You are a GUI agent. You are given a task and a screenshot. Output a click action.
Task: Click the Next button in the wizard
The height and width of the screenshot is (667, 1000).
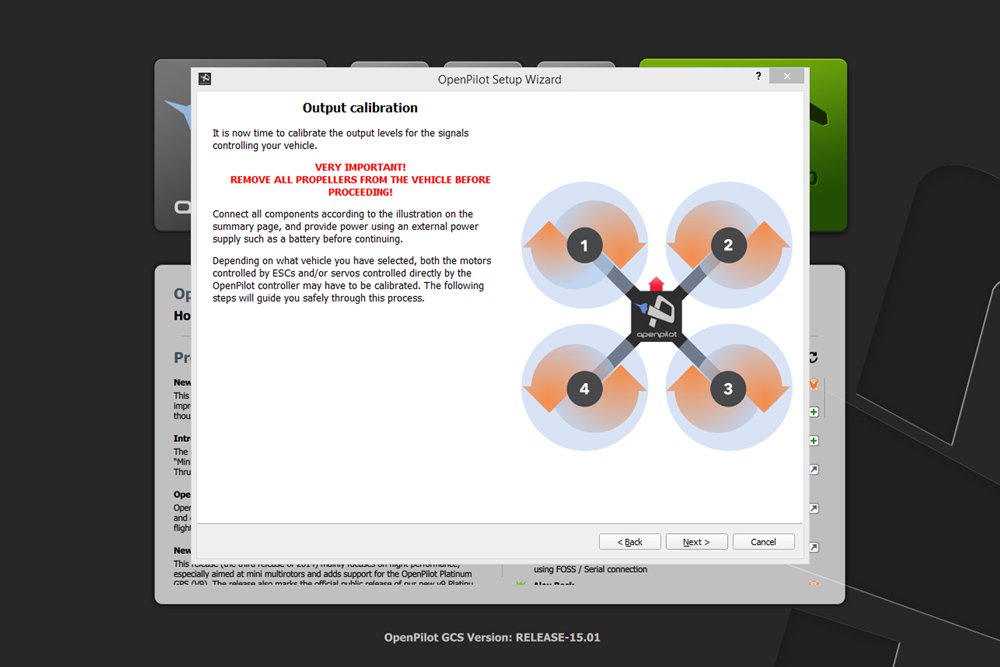click(x=696, y=541)
